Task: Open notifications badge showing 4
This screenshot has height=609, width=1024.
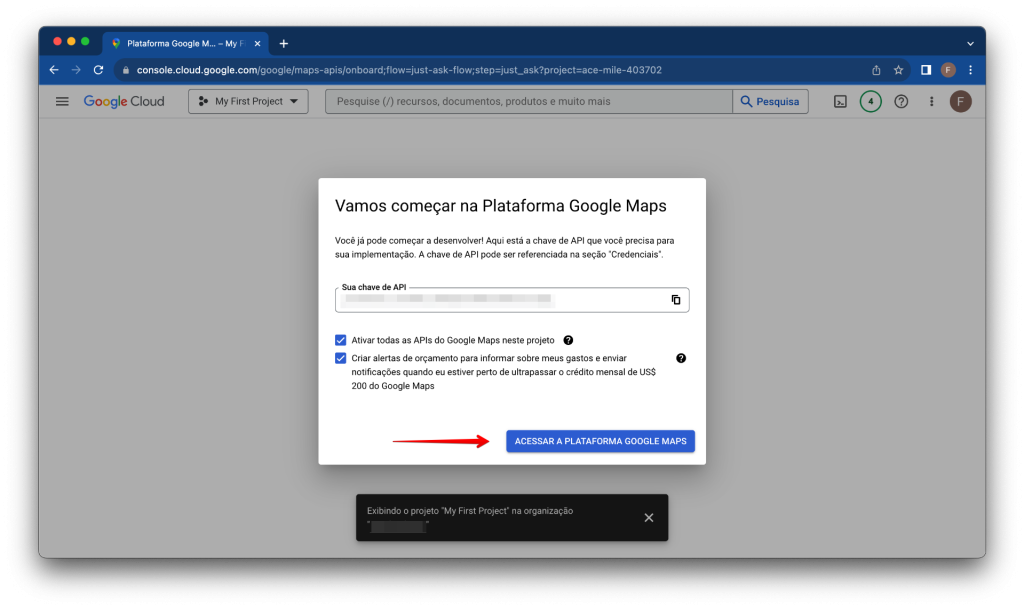Action: 871,101
